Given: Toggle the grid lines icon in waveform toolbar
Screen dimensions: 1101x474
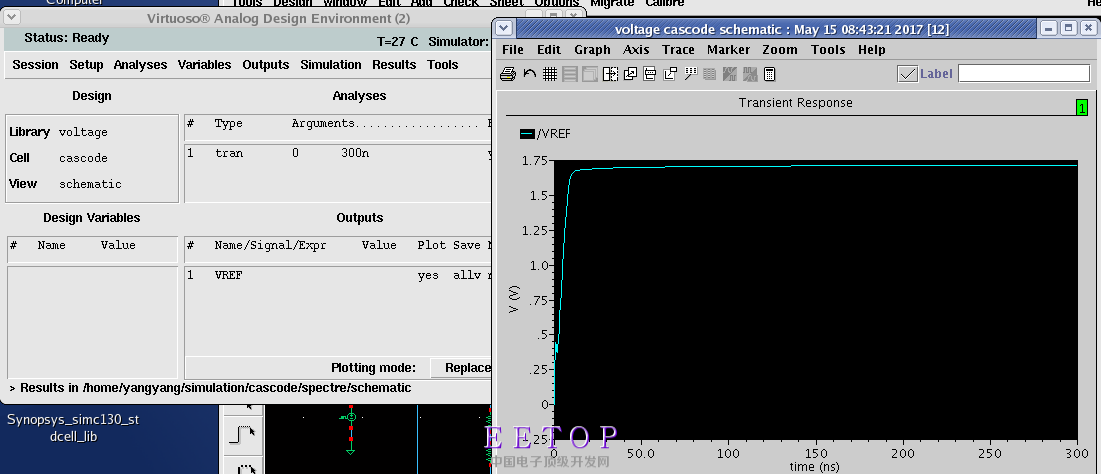Looking at the screenshot, I should (550, 74).
